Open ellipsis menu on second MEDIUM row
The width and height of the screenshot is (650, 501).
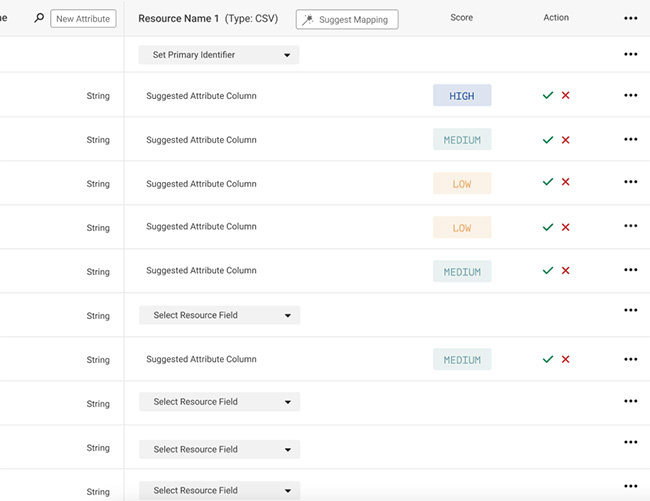pyautogui.click(x=631, y=270)
